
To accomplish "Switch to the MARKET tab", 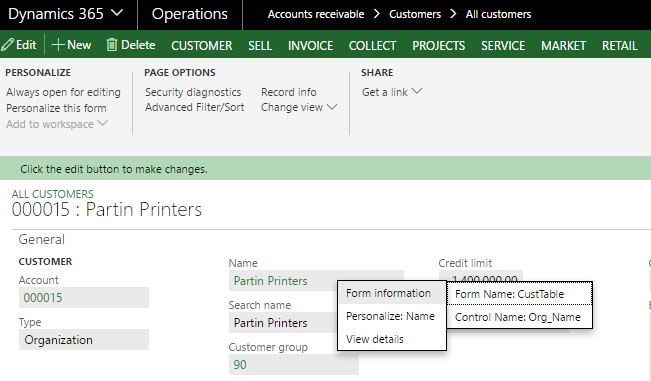I will 563,45.
